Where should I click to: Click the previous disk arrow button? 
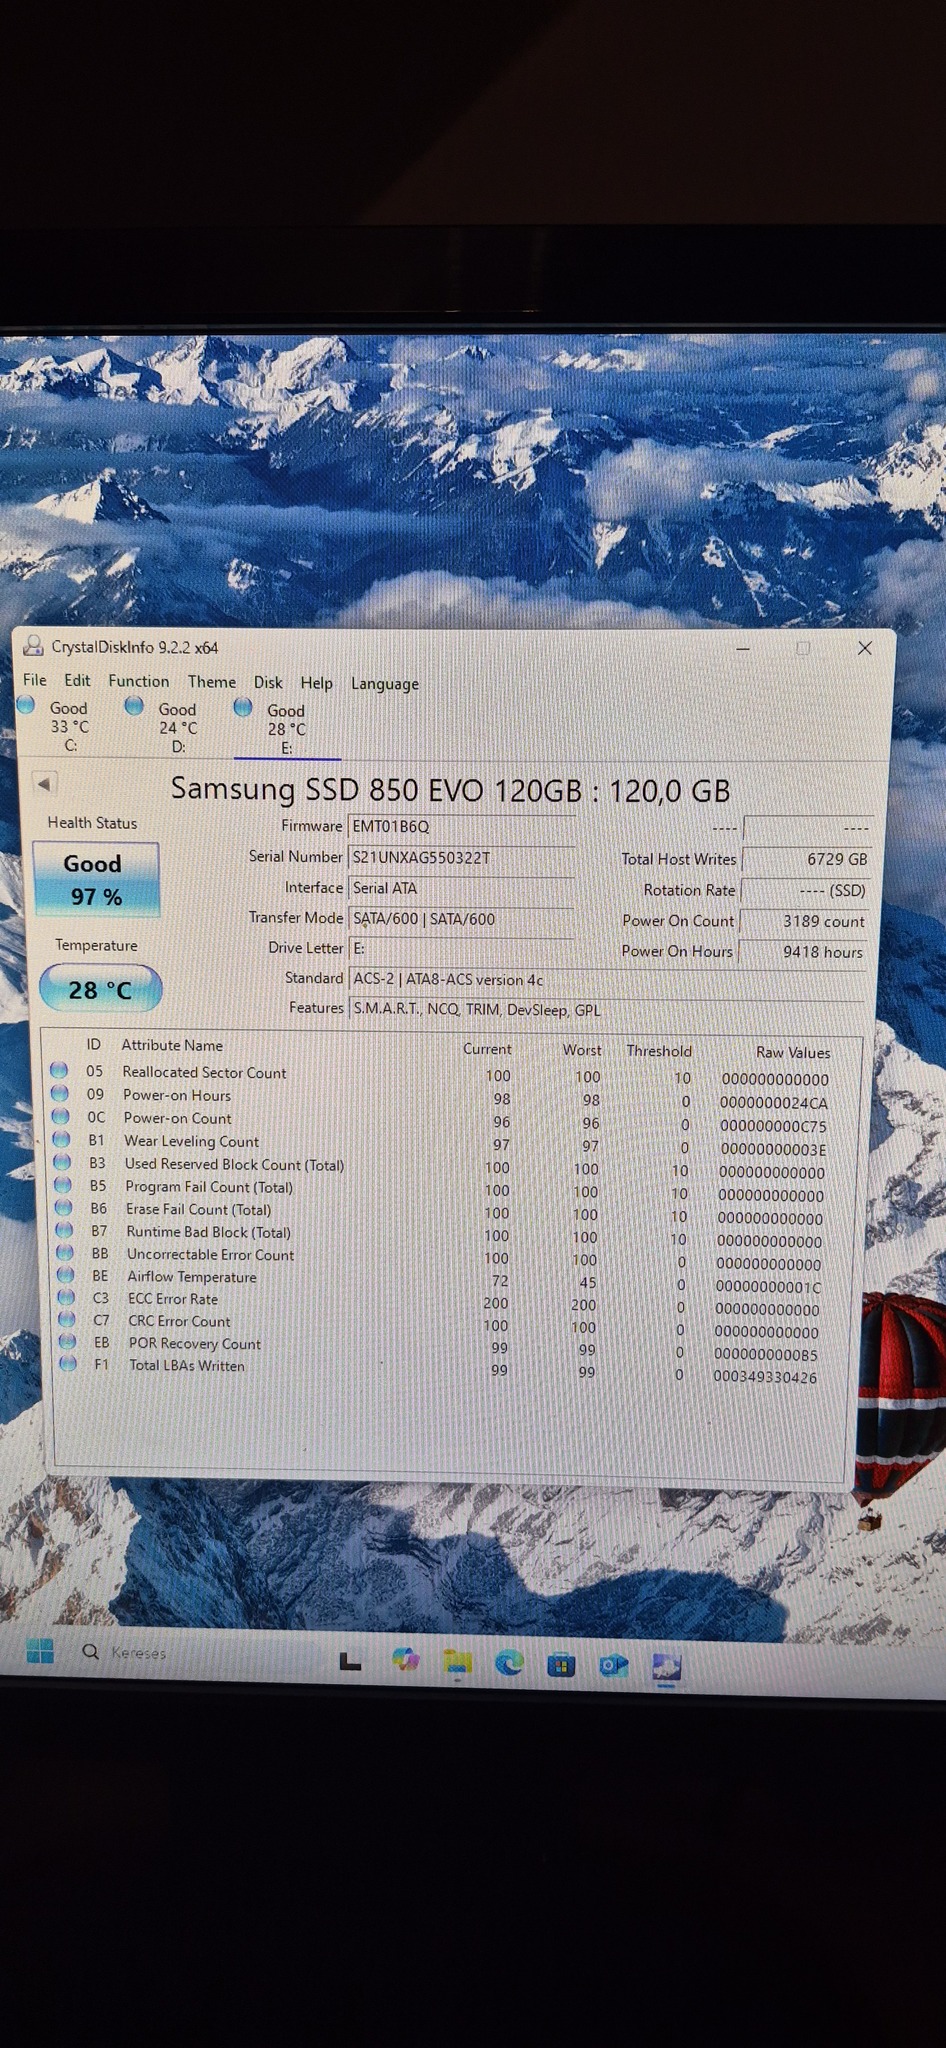(44, 784)
